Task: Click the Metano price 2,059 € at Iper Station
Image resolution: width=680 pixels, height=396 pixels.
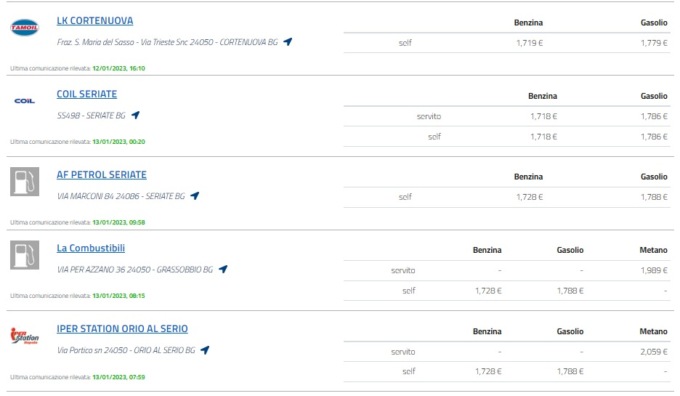Action: 654,352
